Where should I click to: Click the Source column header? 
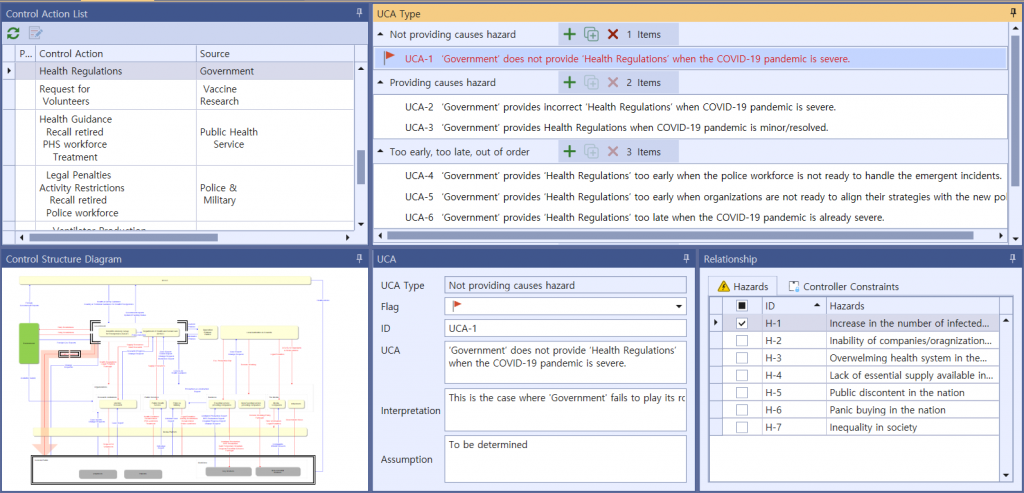[x=275, y=54]
